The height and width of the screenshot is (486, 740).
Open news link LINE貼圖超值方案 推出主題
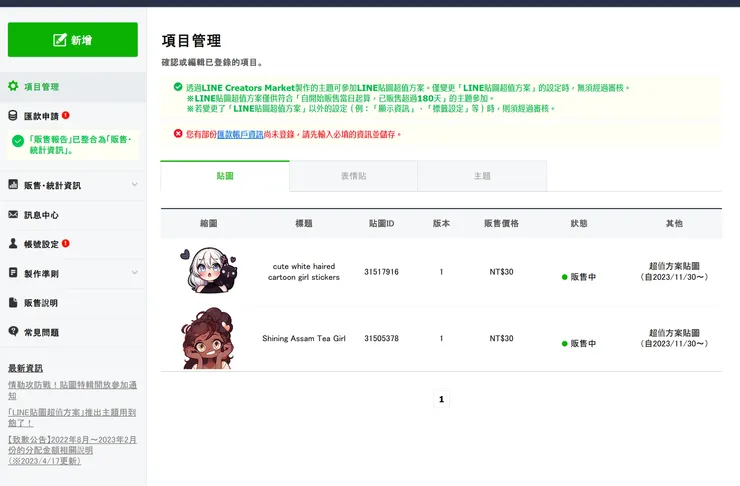coord(72,418)
